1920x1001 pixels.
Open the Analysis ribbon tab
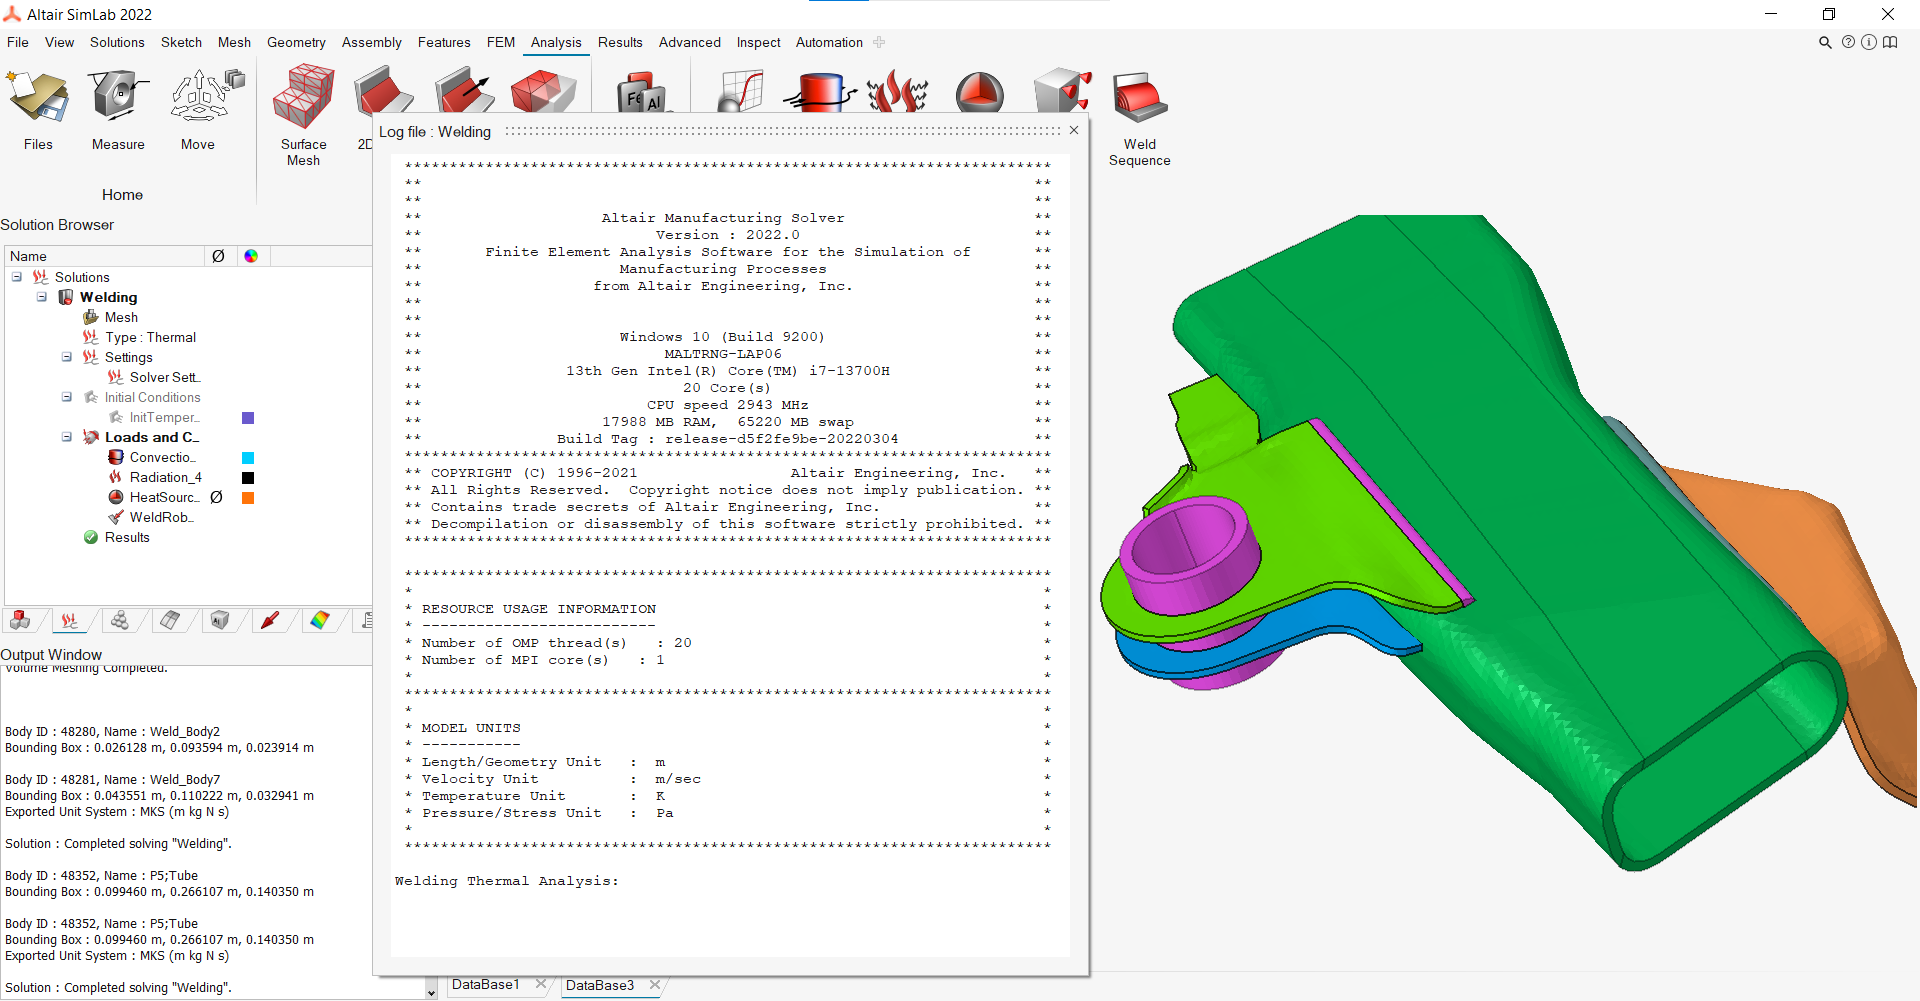[556, 42]
